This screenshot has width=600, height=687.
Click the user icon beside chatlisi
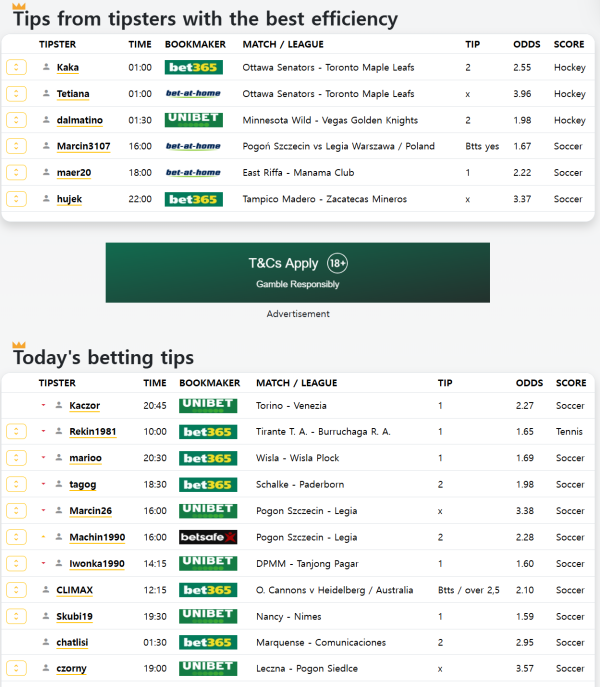46,642
